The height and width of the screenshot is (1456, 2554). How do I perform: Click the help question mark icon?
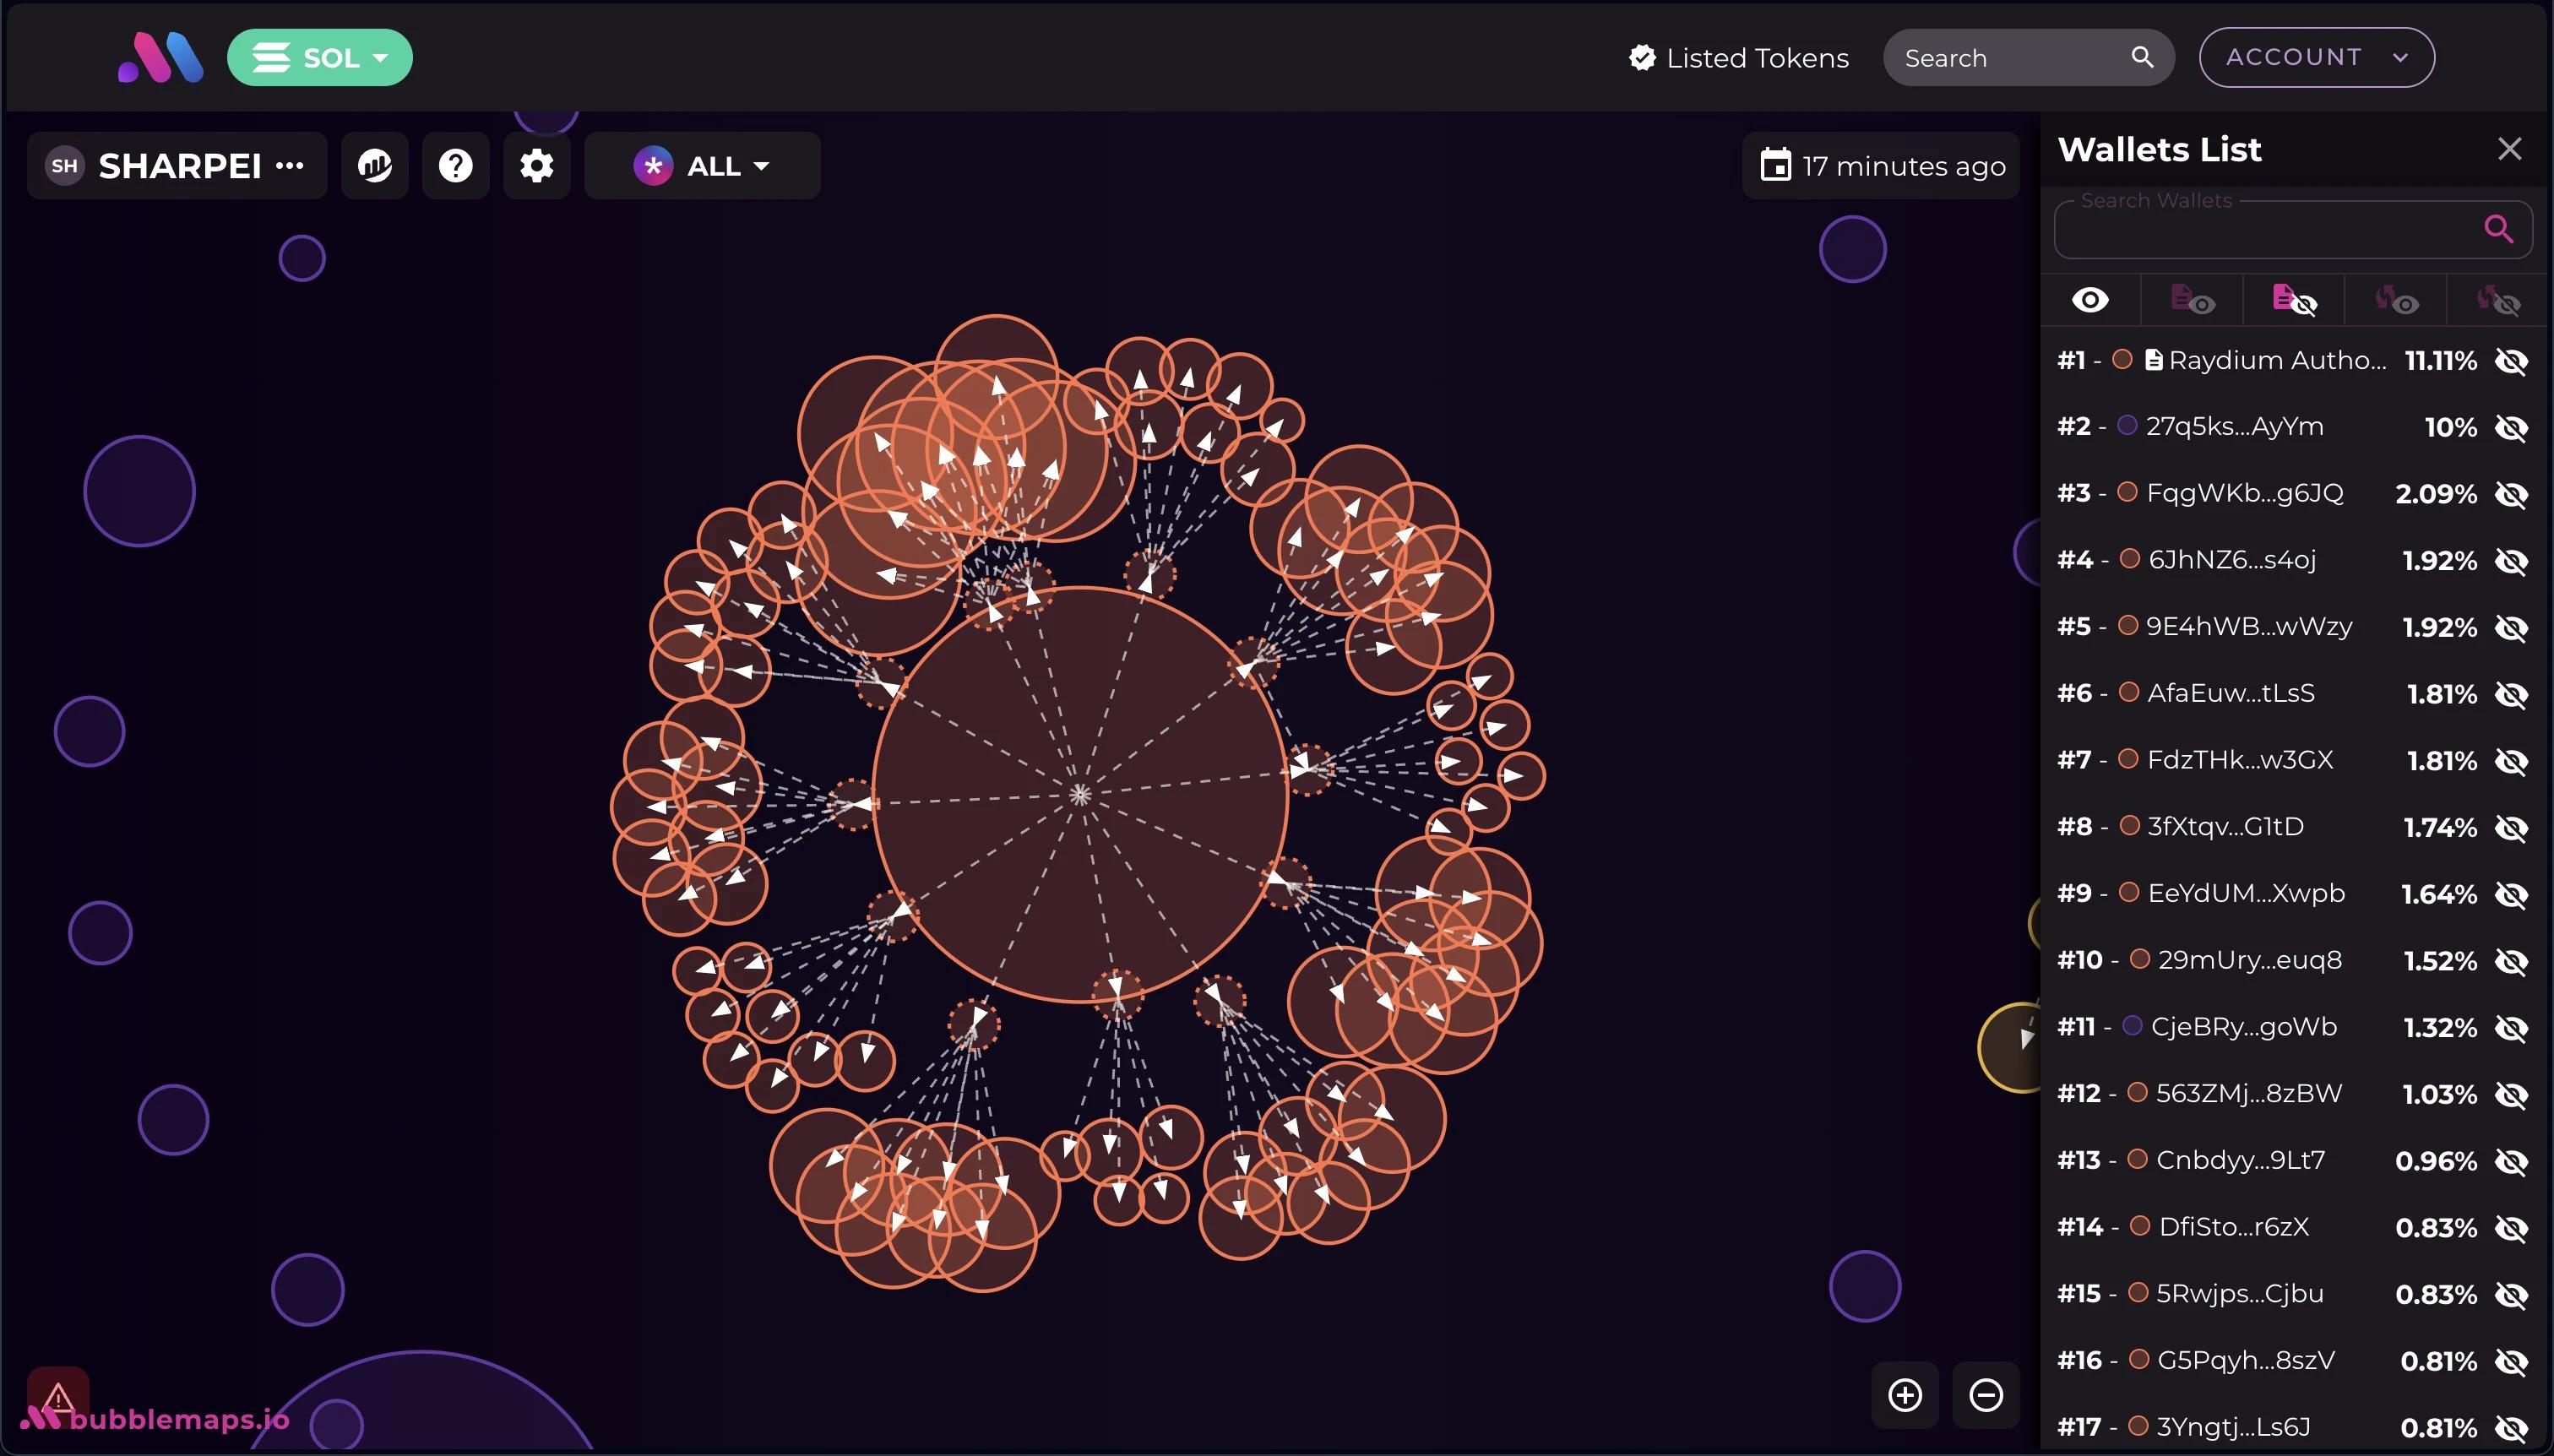click(x=456, y=165)
